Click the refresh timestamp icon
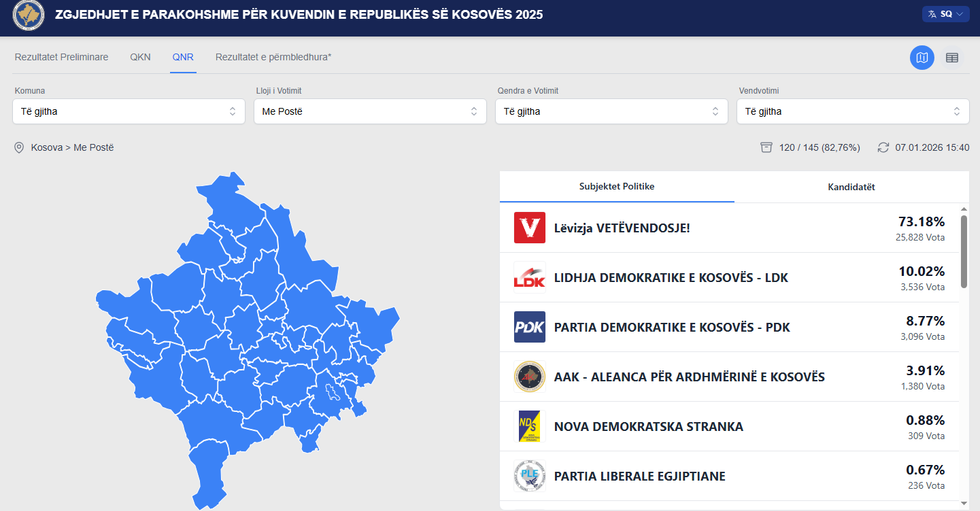Image resolution: width=980 pixels, height=511 pixels. 883,148
